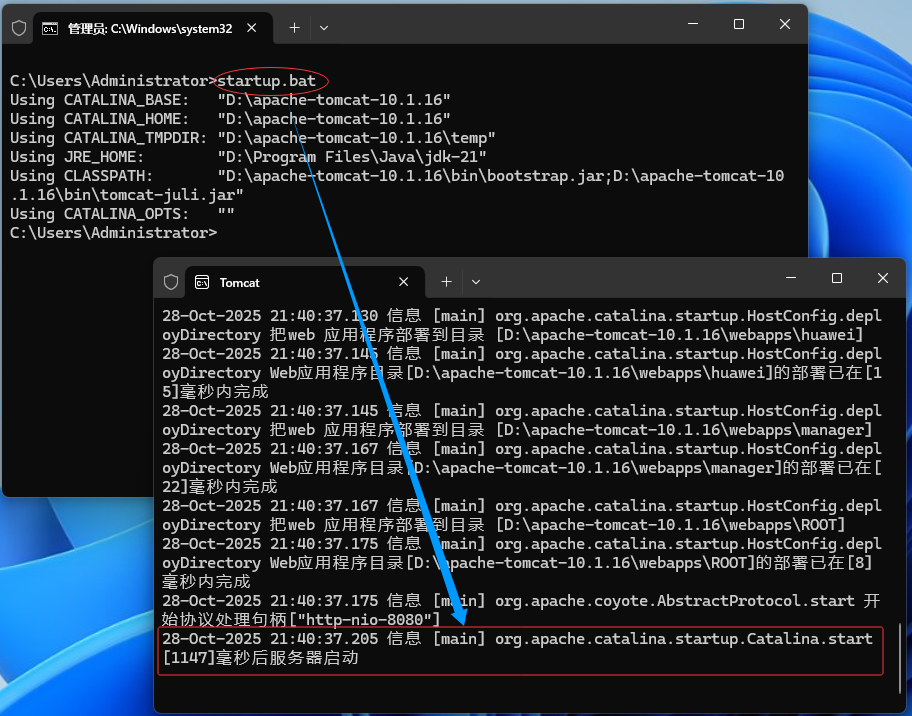This screenshot has width=912, height=716.
Task: Select the 管理员: C:\Windows\system32 tab
Action: click(x=152, y=29)
